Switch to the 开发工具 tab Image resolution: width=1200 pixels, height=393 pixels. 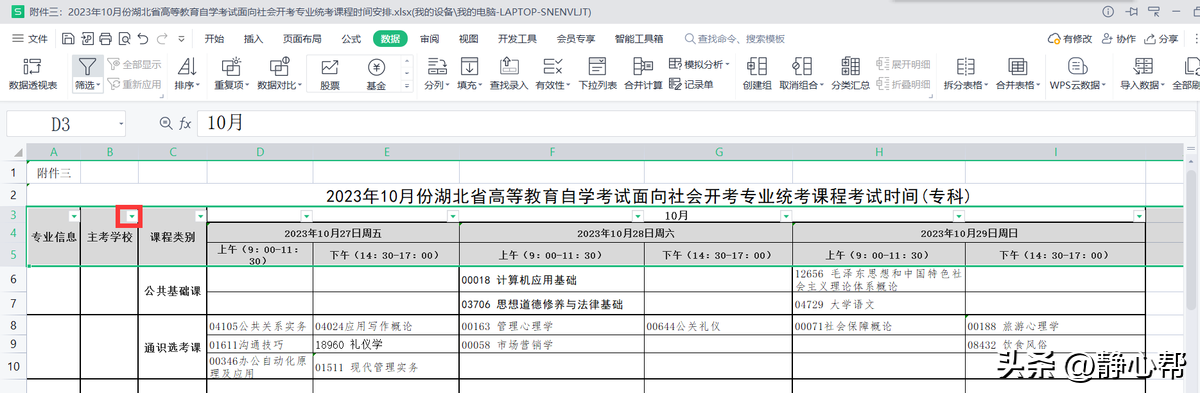517,39
